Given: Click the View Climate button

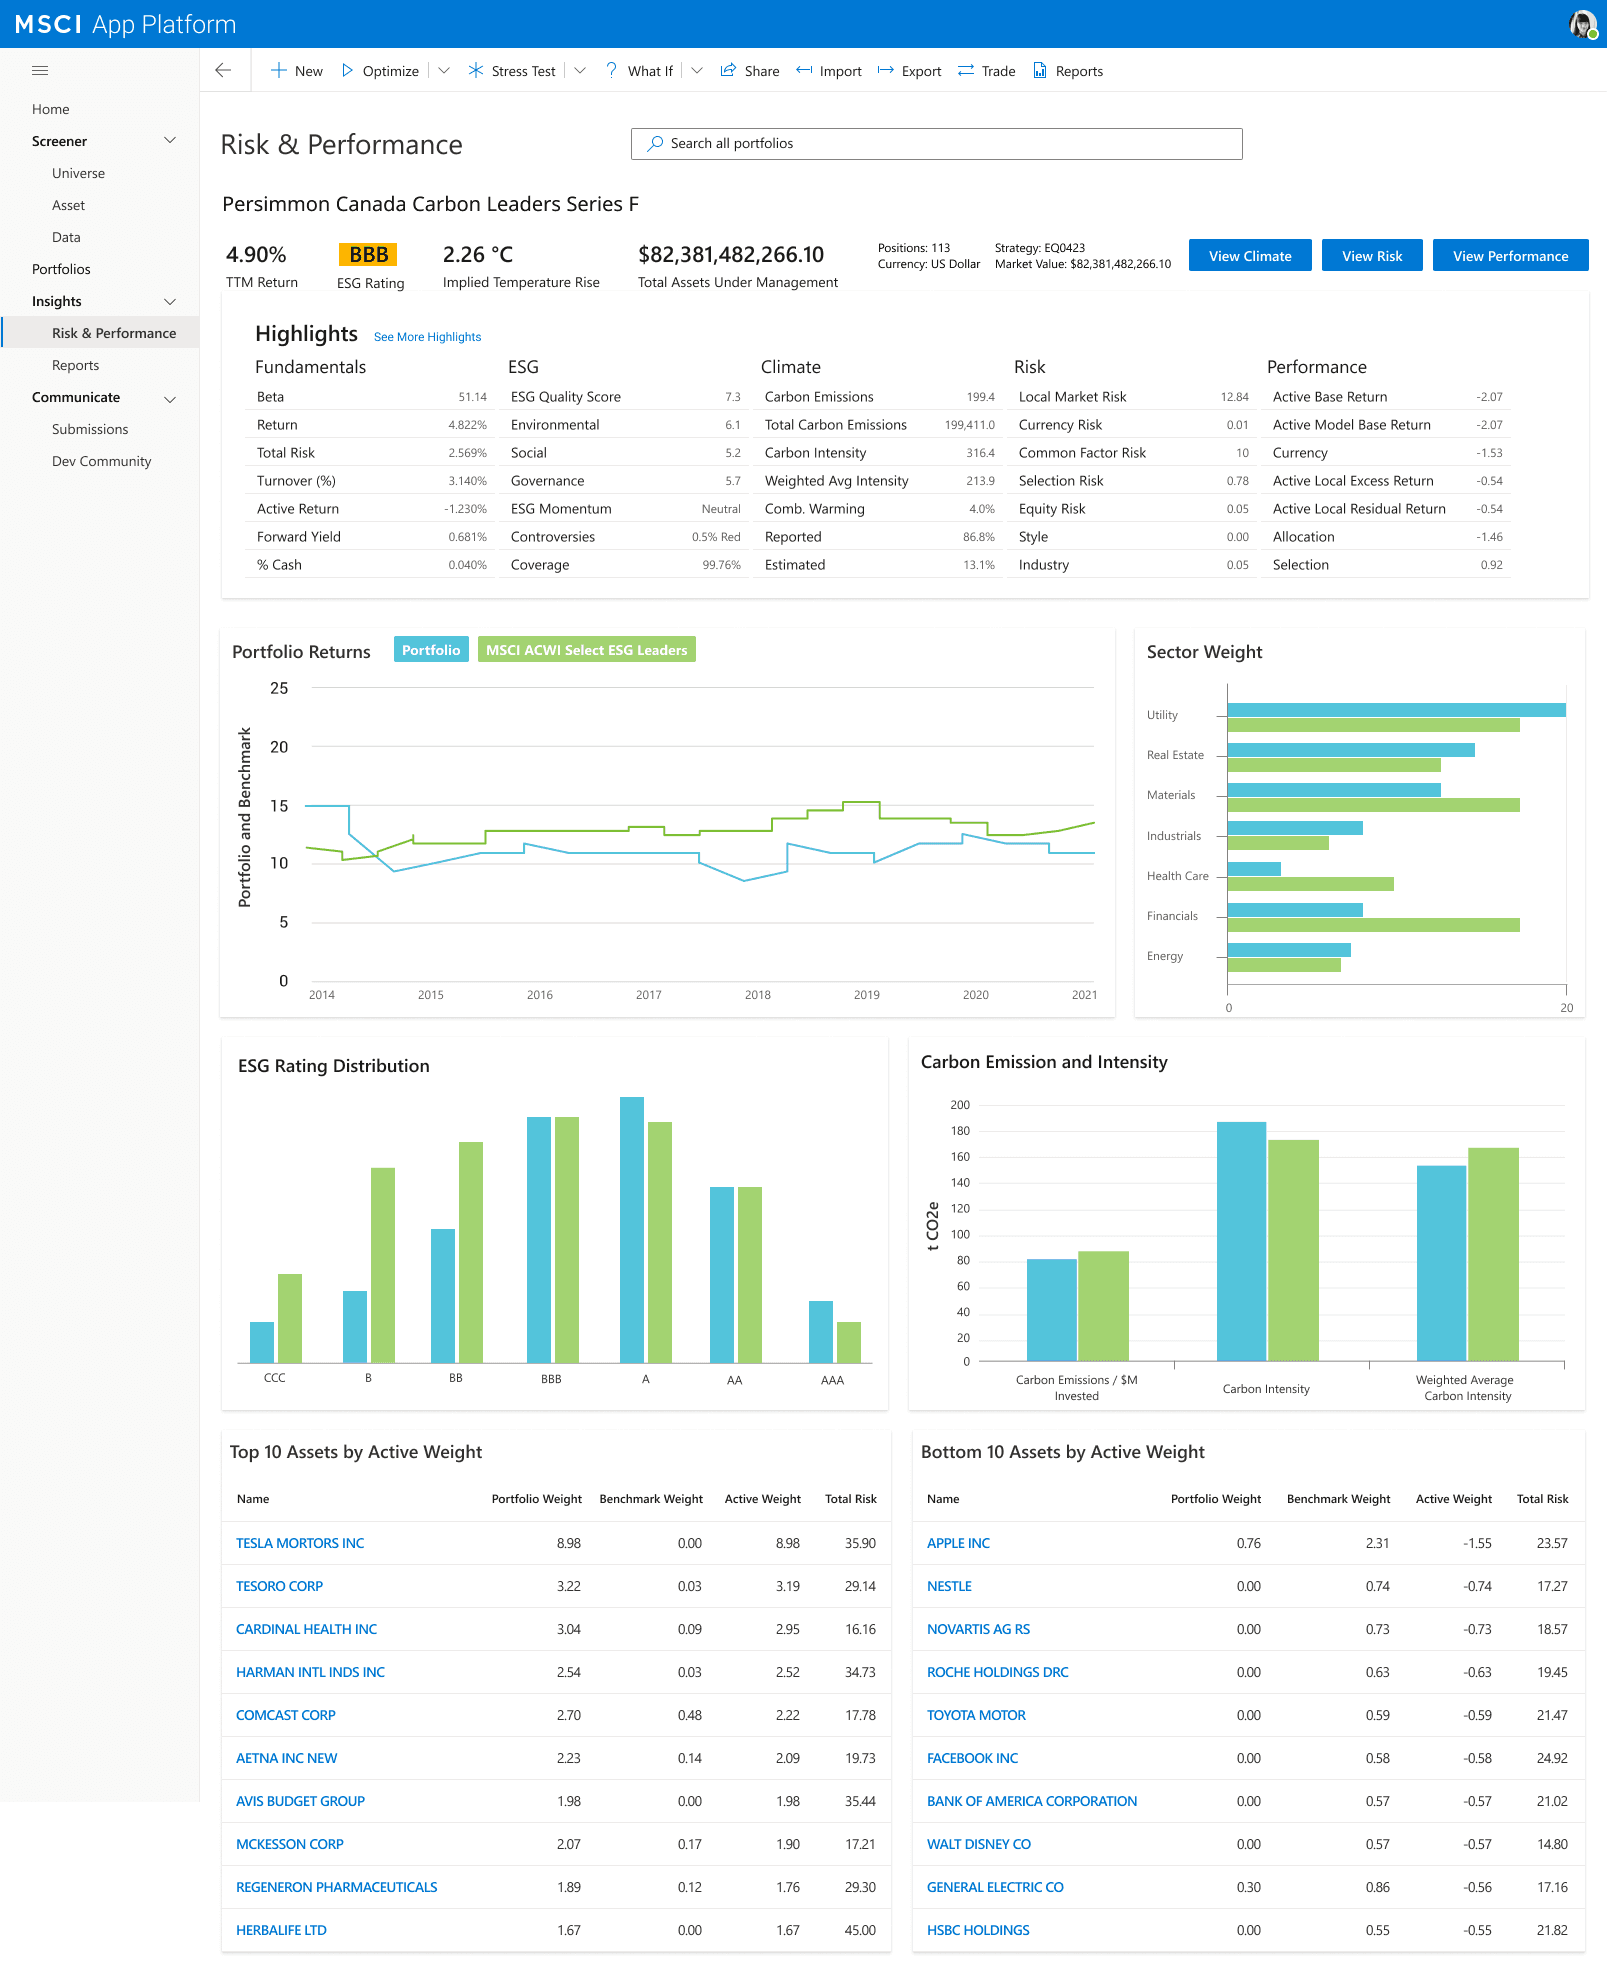Looking at the screenshot, I should click(x=1250, y=256).
